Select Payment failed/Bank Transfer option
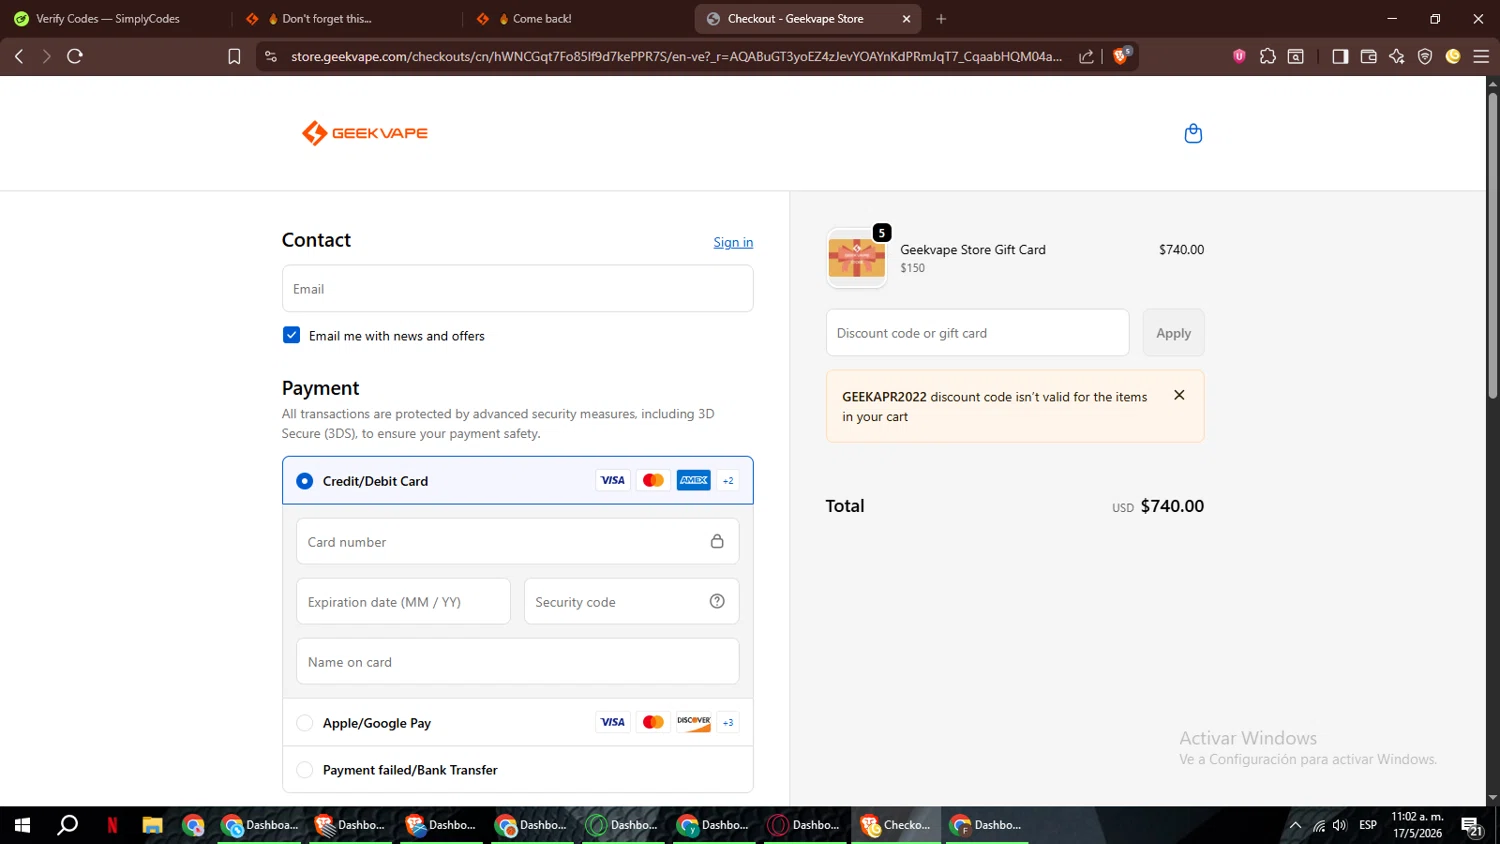The width and height of the screenshot is (1500, 844). tap(305, 770)
